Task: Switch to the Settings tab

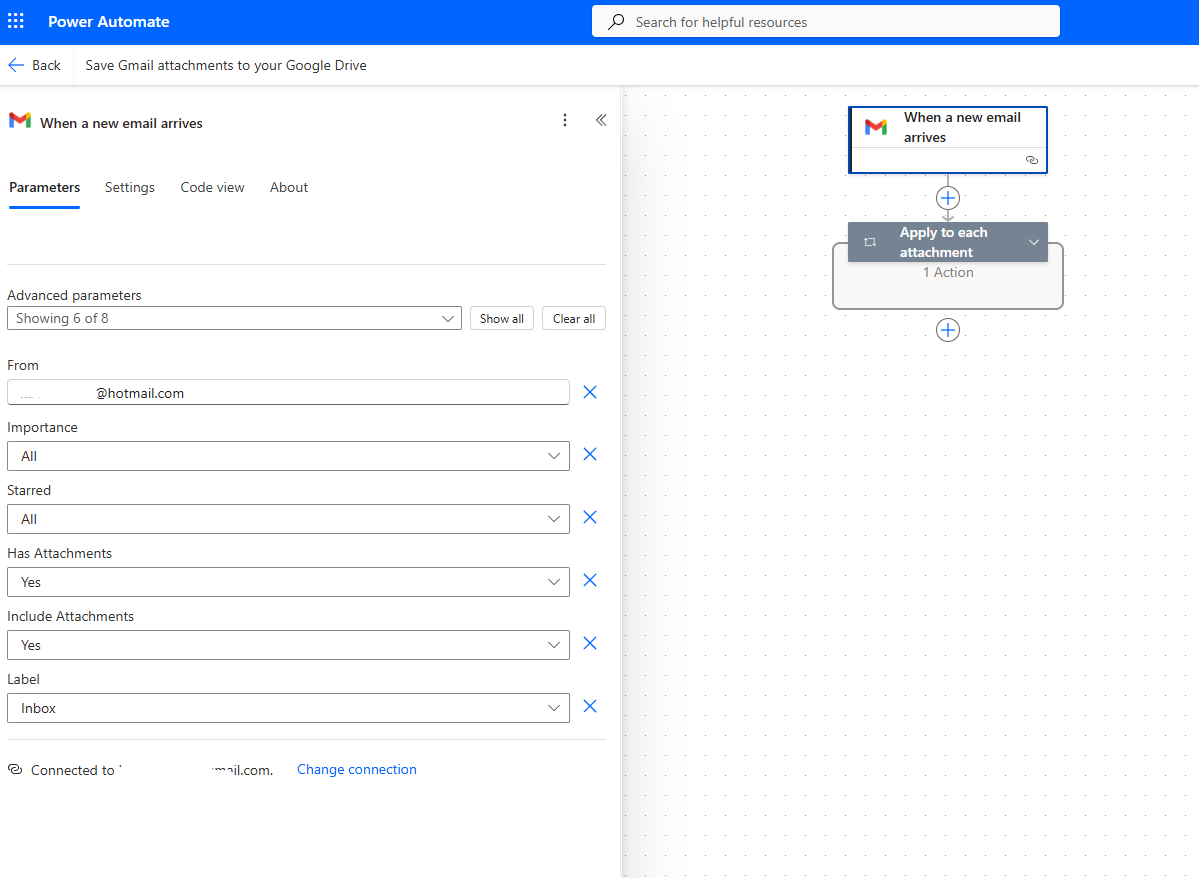Action: [x=130, y=187]
